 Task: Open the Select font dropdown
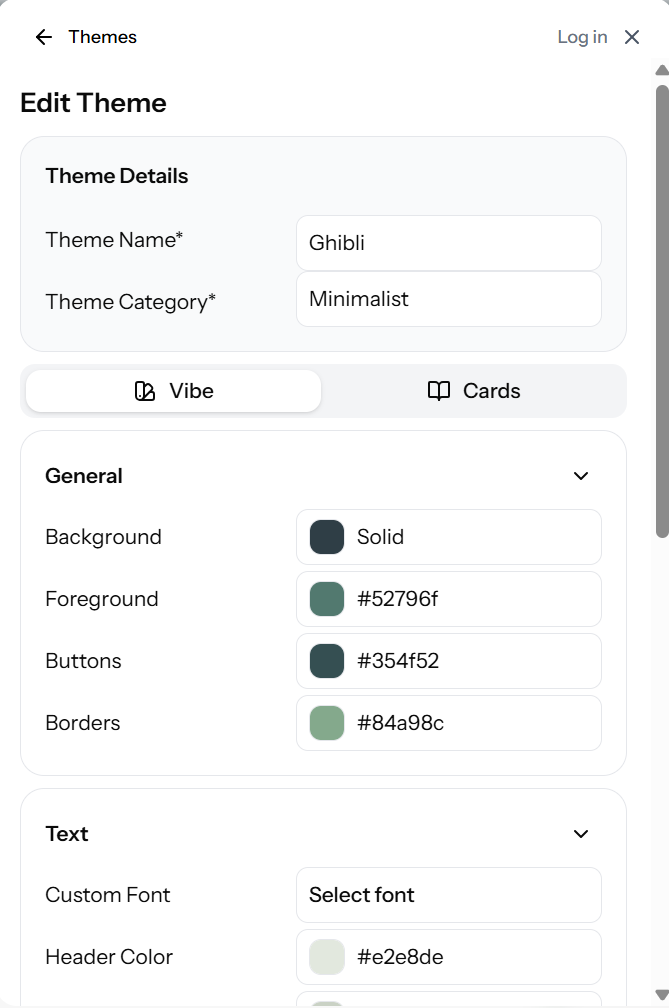point(448,895)
